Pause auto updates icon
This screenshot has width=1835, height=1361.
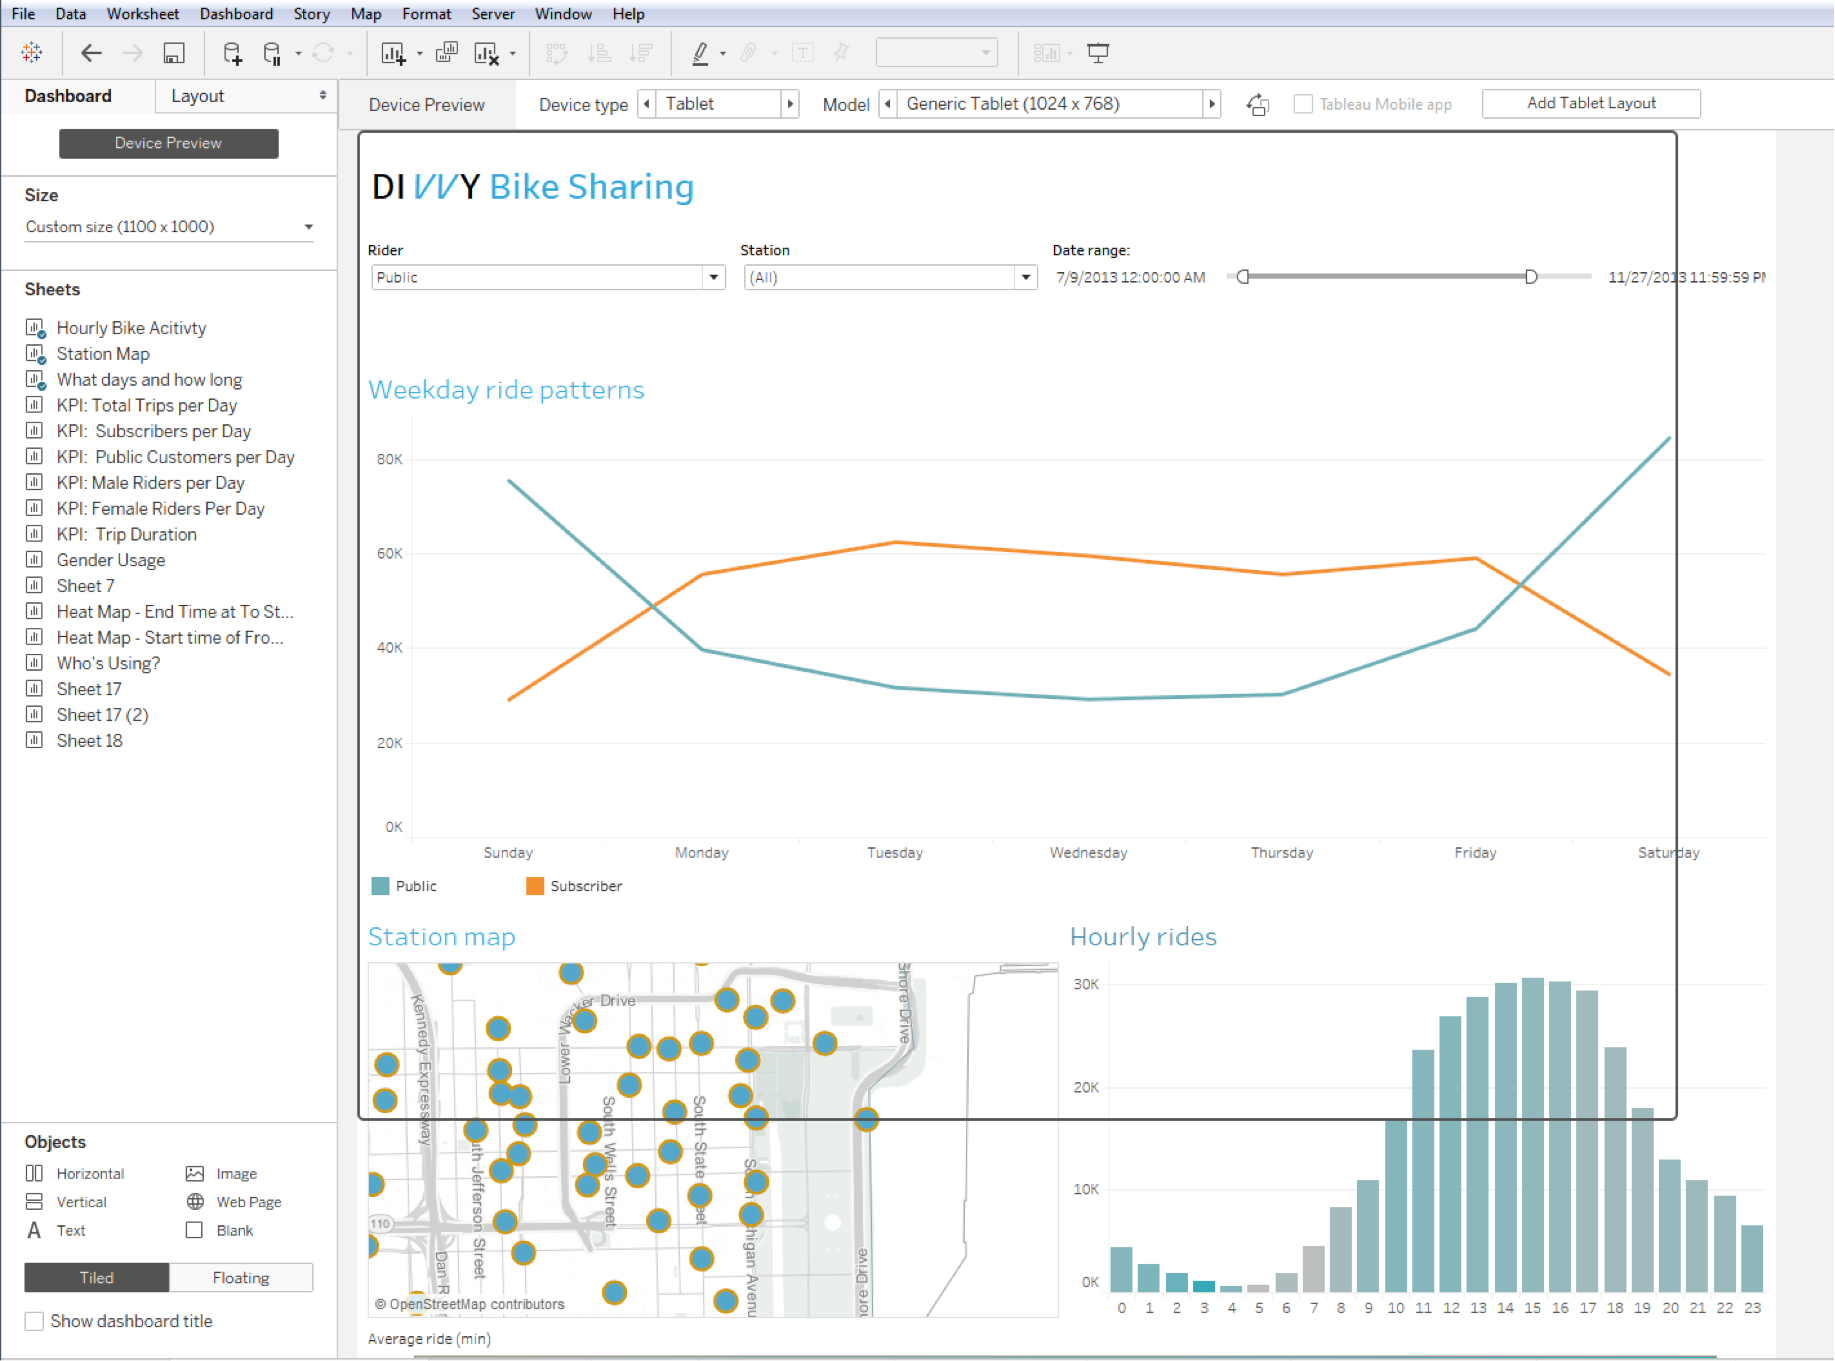(271, 53)
